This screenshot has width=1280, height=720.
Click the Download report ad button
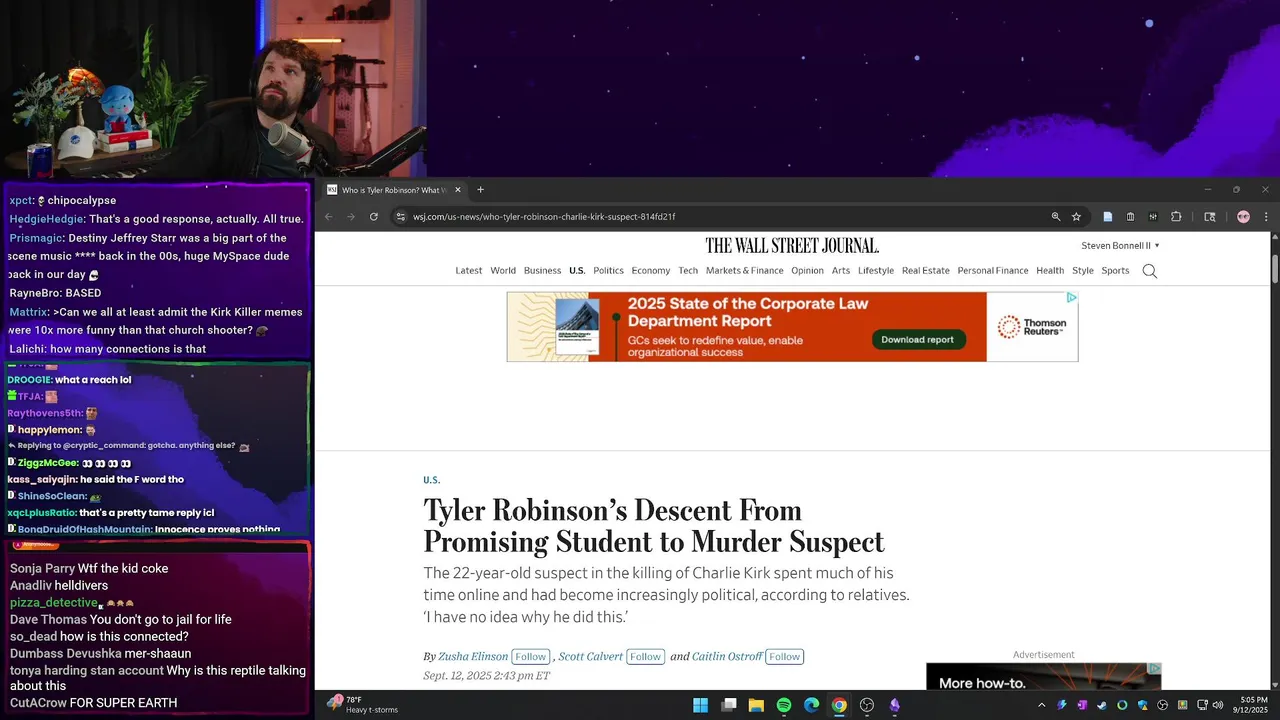[917, 340]
